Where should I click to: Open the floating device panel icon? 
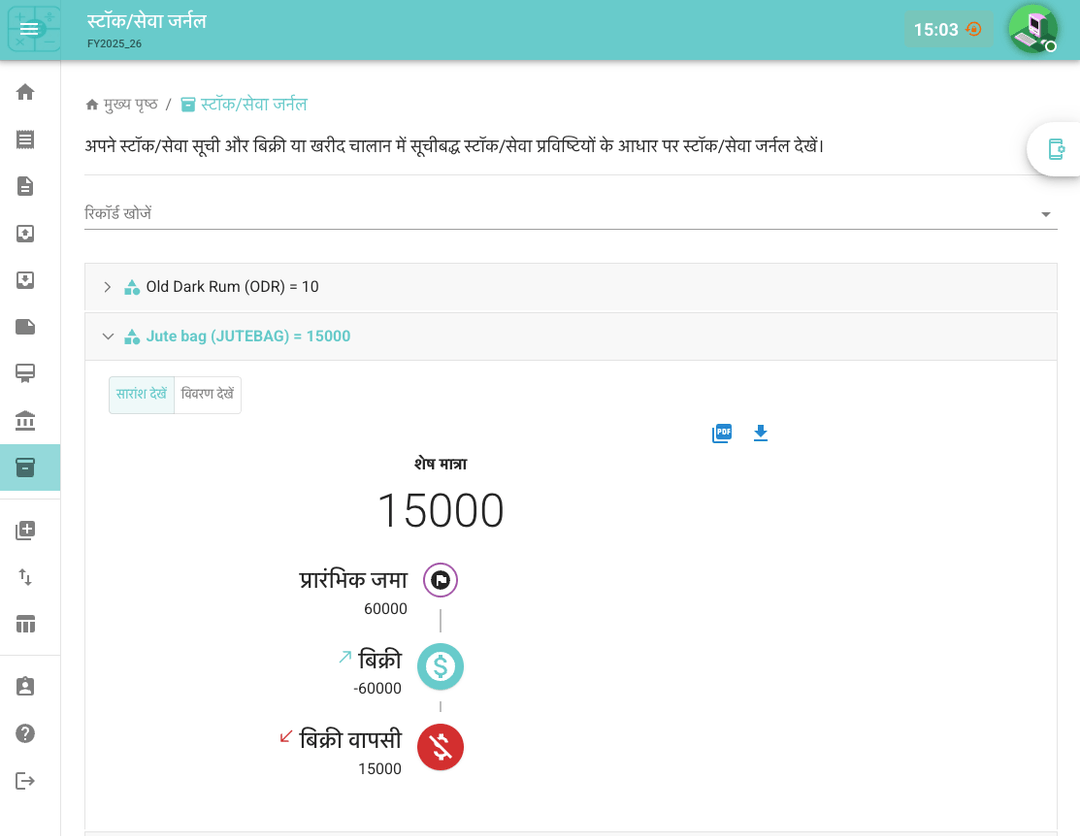coord(1055,149)
